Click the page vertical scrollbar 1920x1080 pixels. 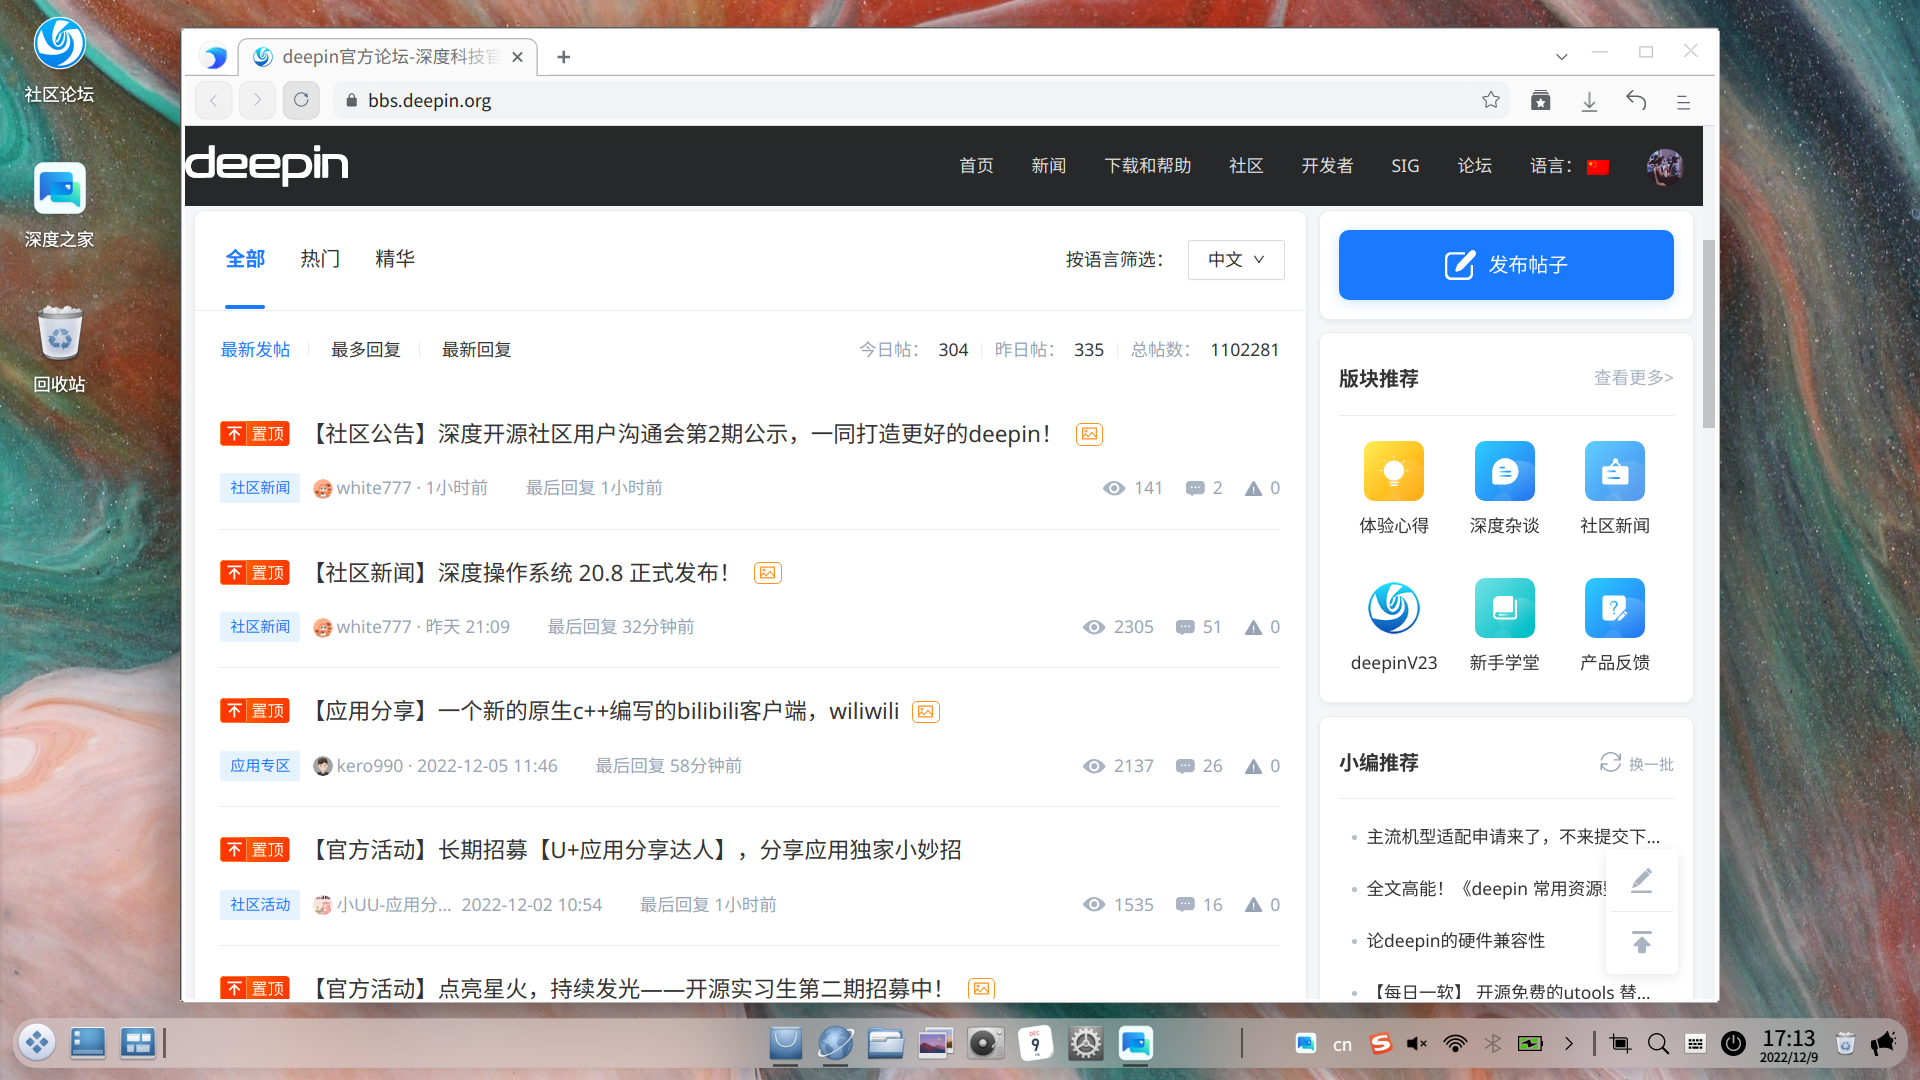click(1709, 333)
